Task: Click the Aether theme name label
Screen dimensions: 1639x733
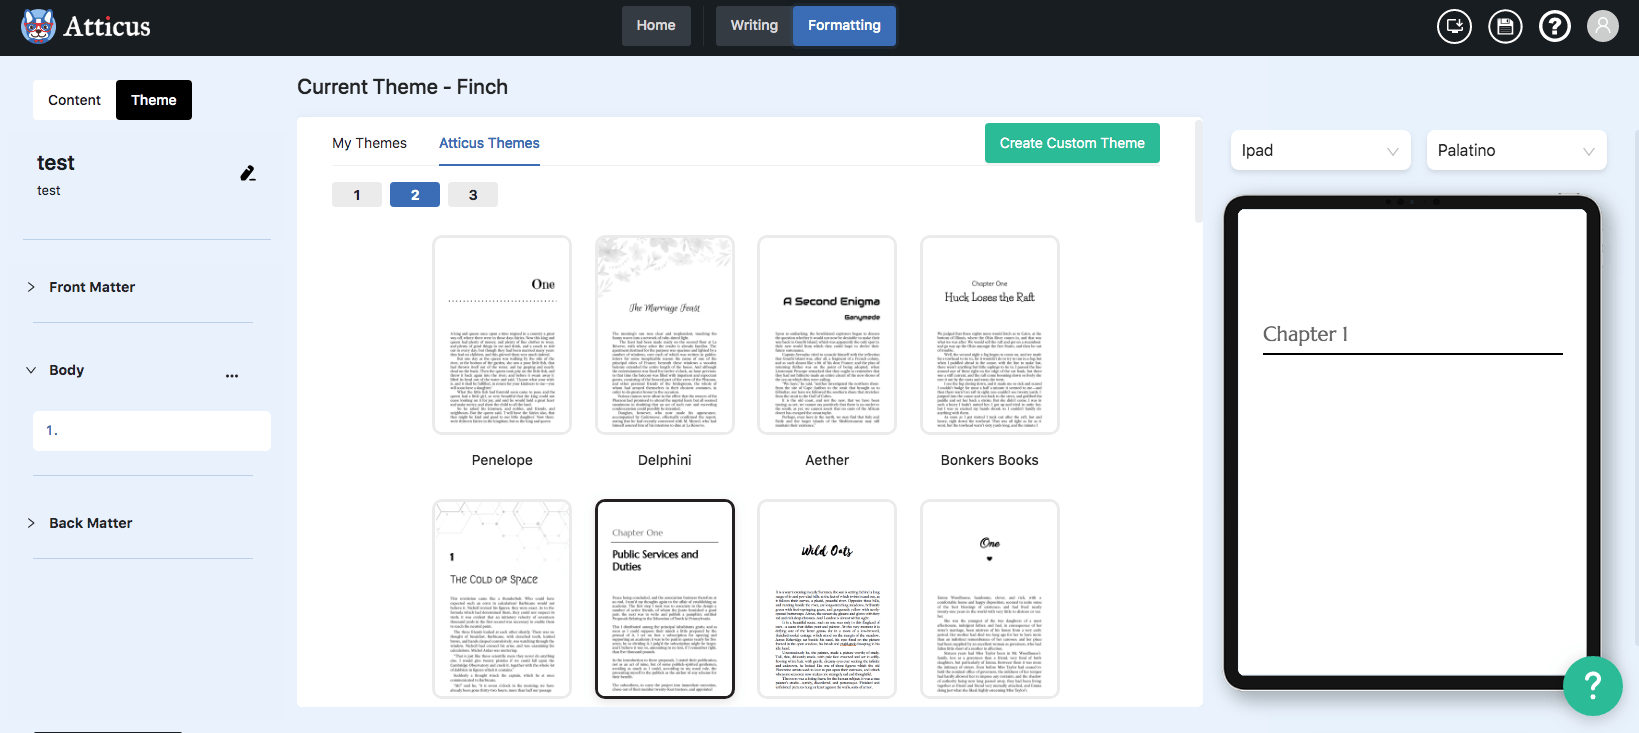Action: (827, 460)
